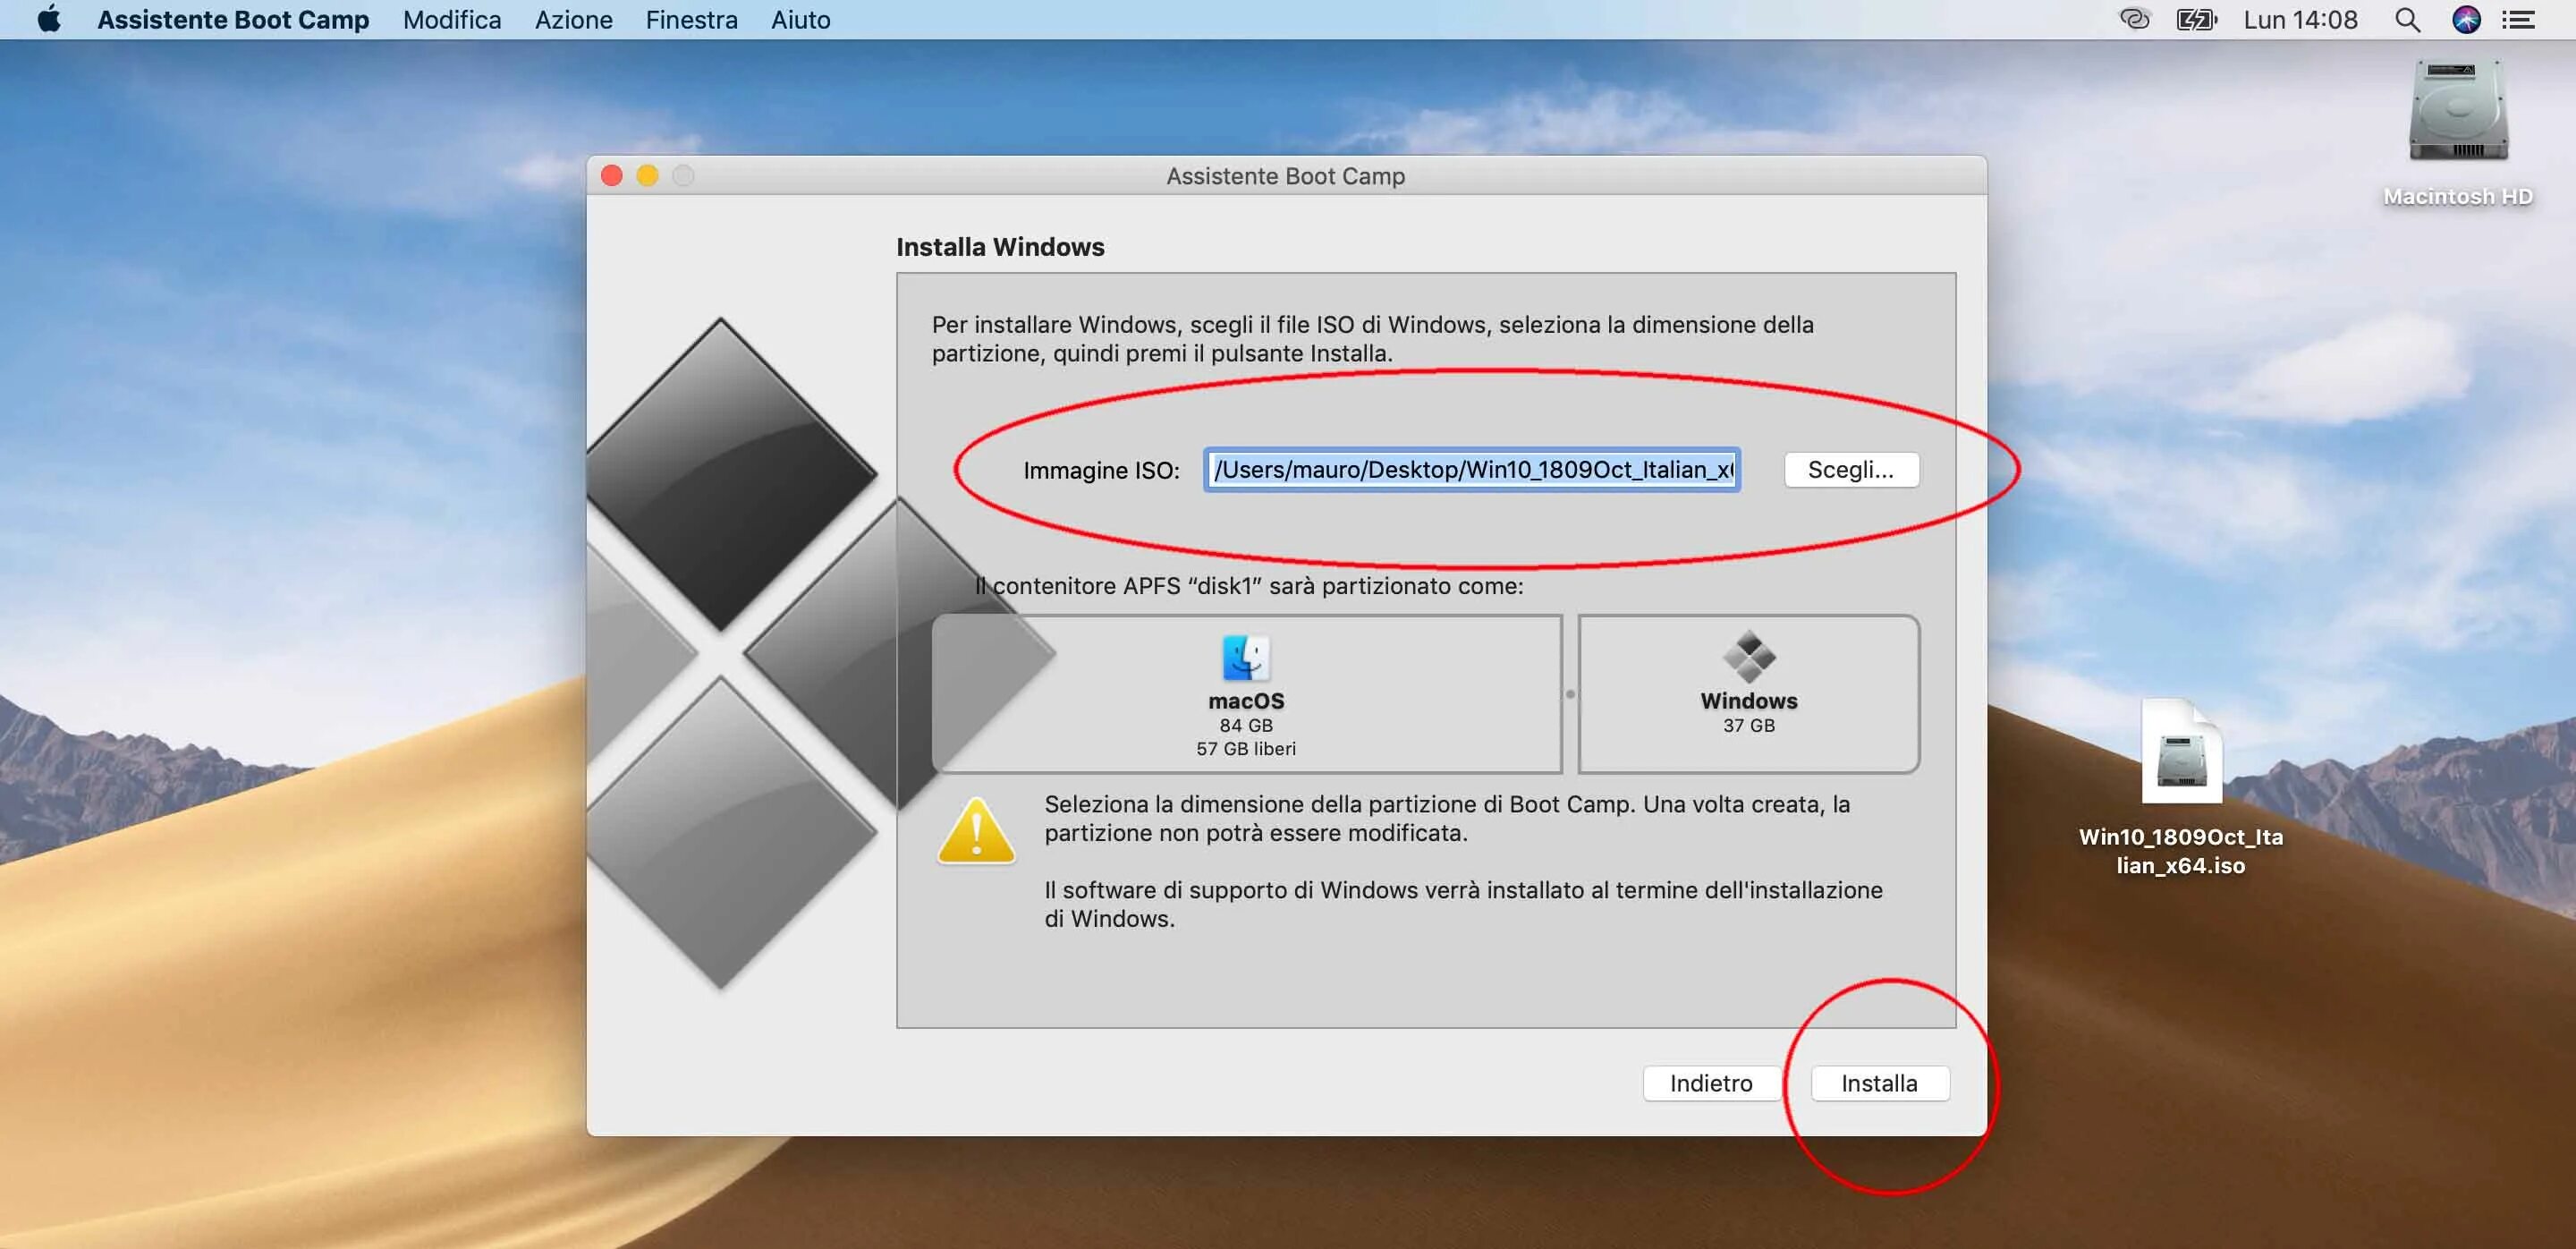The image size is (2576, 1249).
Task: Go back with the Indietro button
Action: [x=1710, y=1083]
